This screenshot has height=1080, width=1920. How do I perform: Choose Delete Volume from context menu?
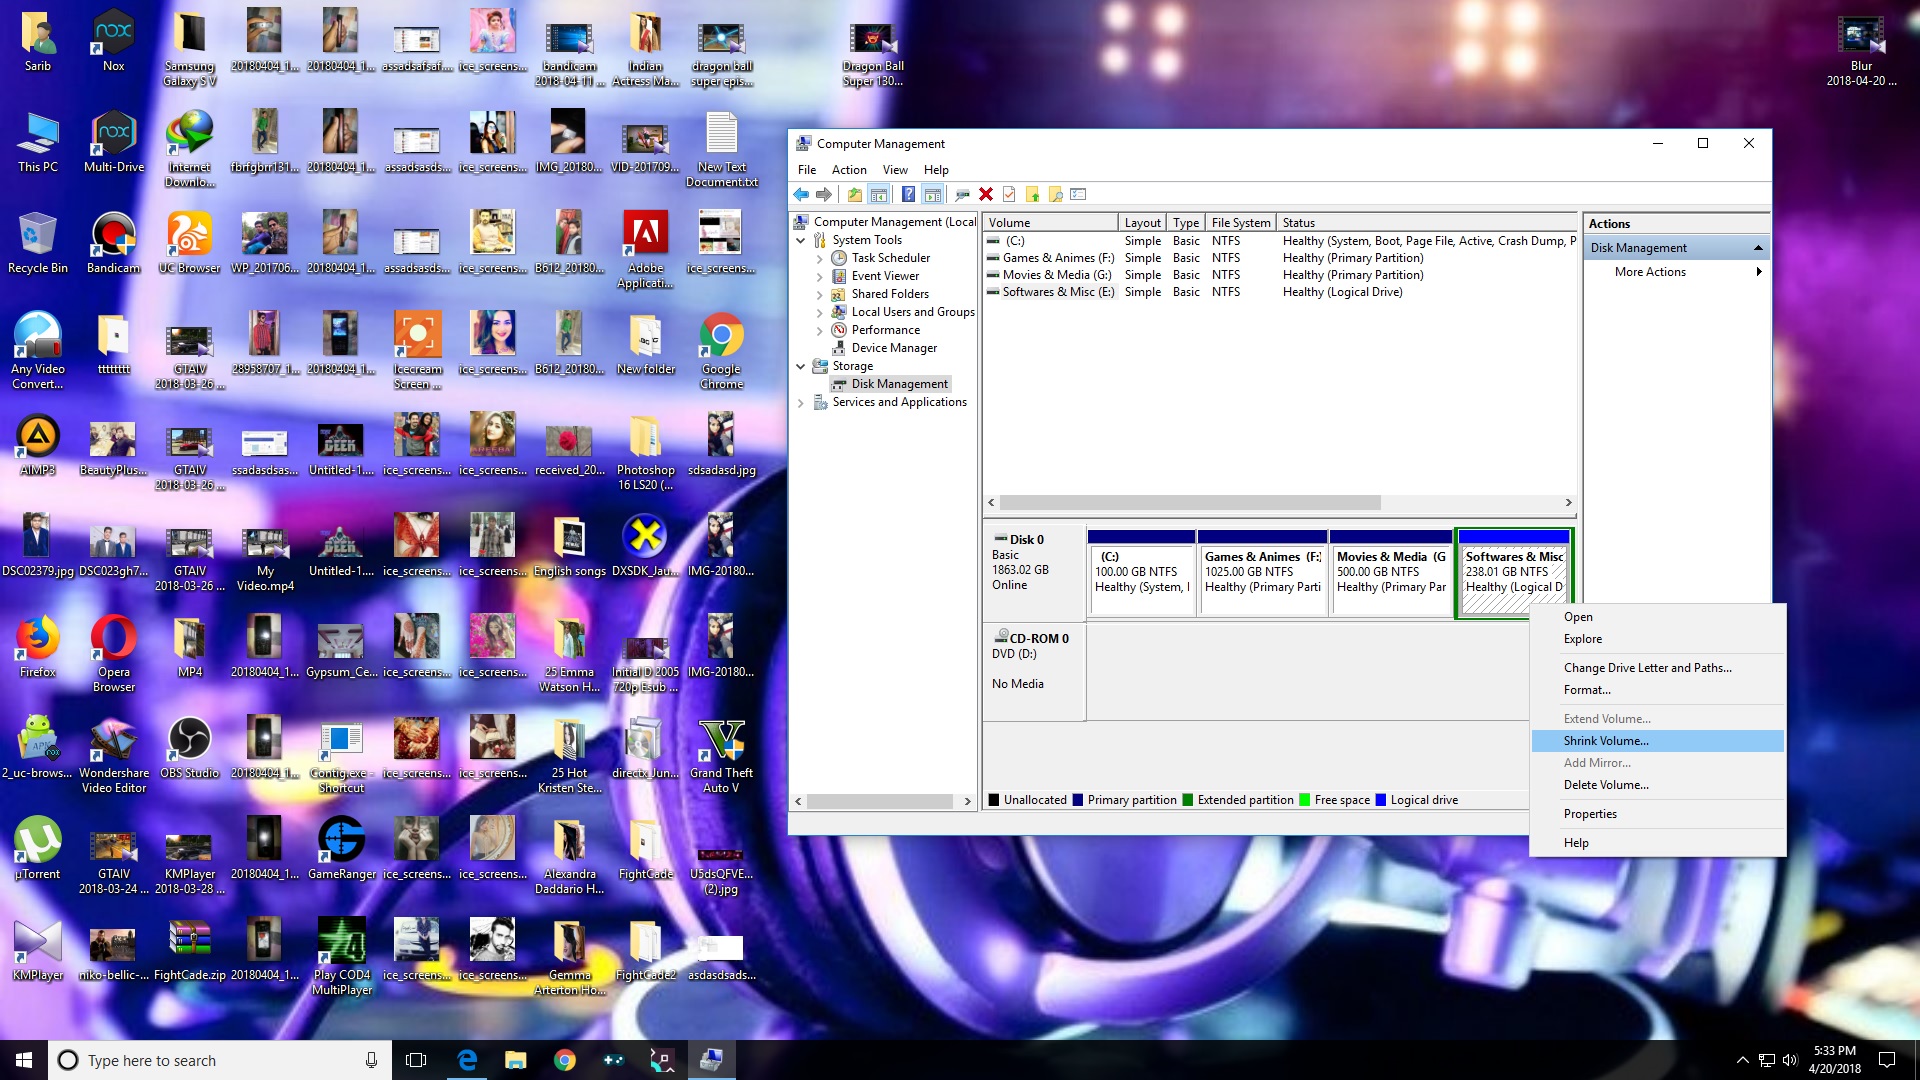coord(1657,785)
